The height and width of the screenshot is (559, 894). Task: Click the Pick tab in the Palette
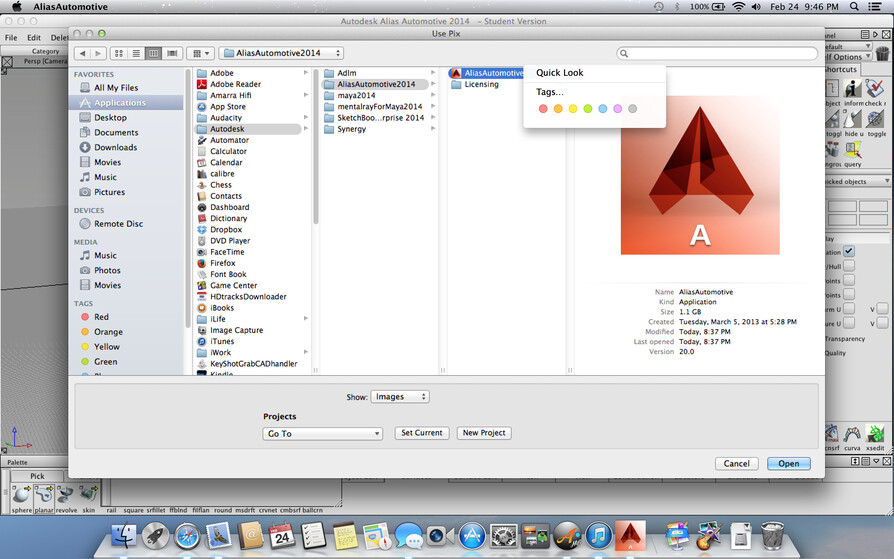tap(38, 476)
